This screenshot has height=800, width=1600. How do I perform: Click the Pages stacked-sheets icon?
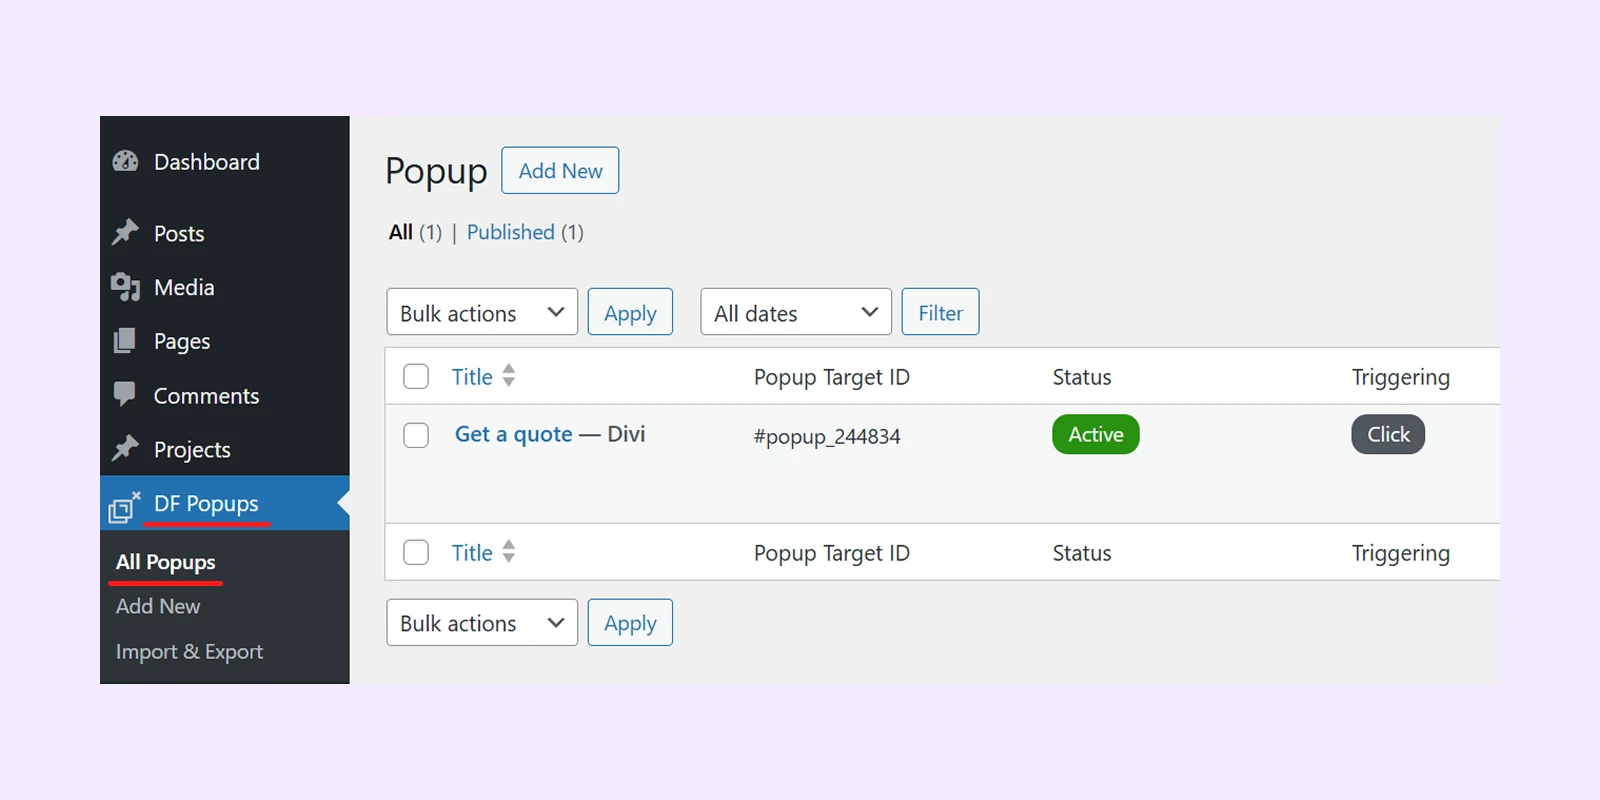tap(125, 341)
